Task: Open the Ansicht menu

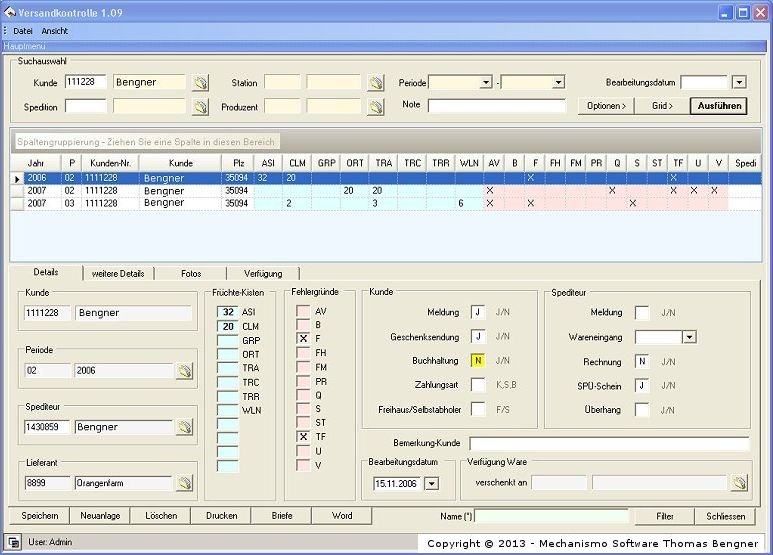Action: 55,31
